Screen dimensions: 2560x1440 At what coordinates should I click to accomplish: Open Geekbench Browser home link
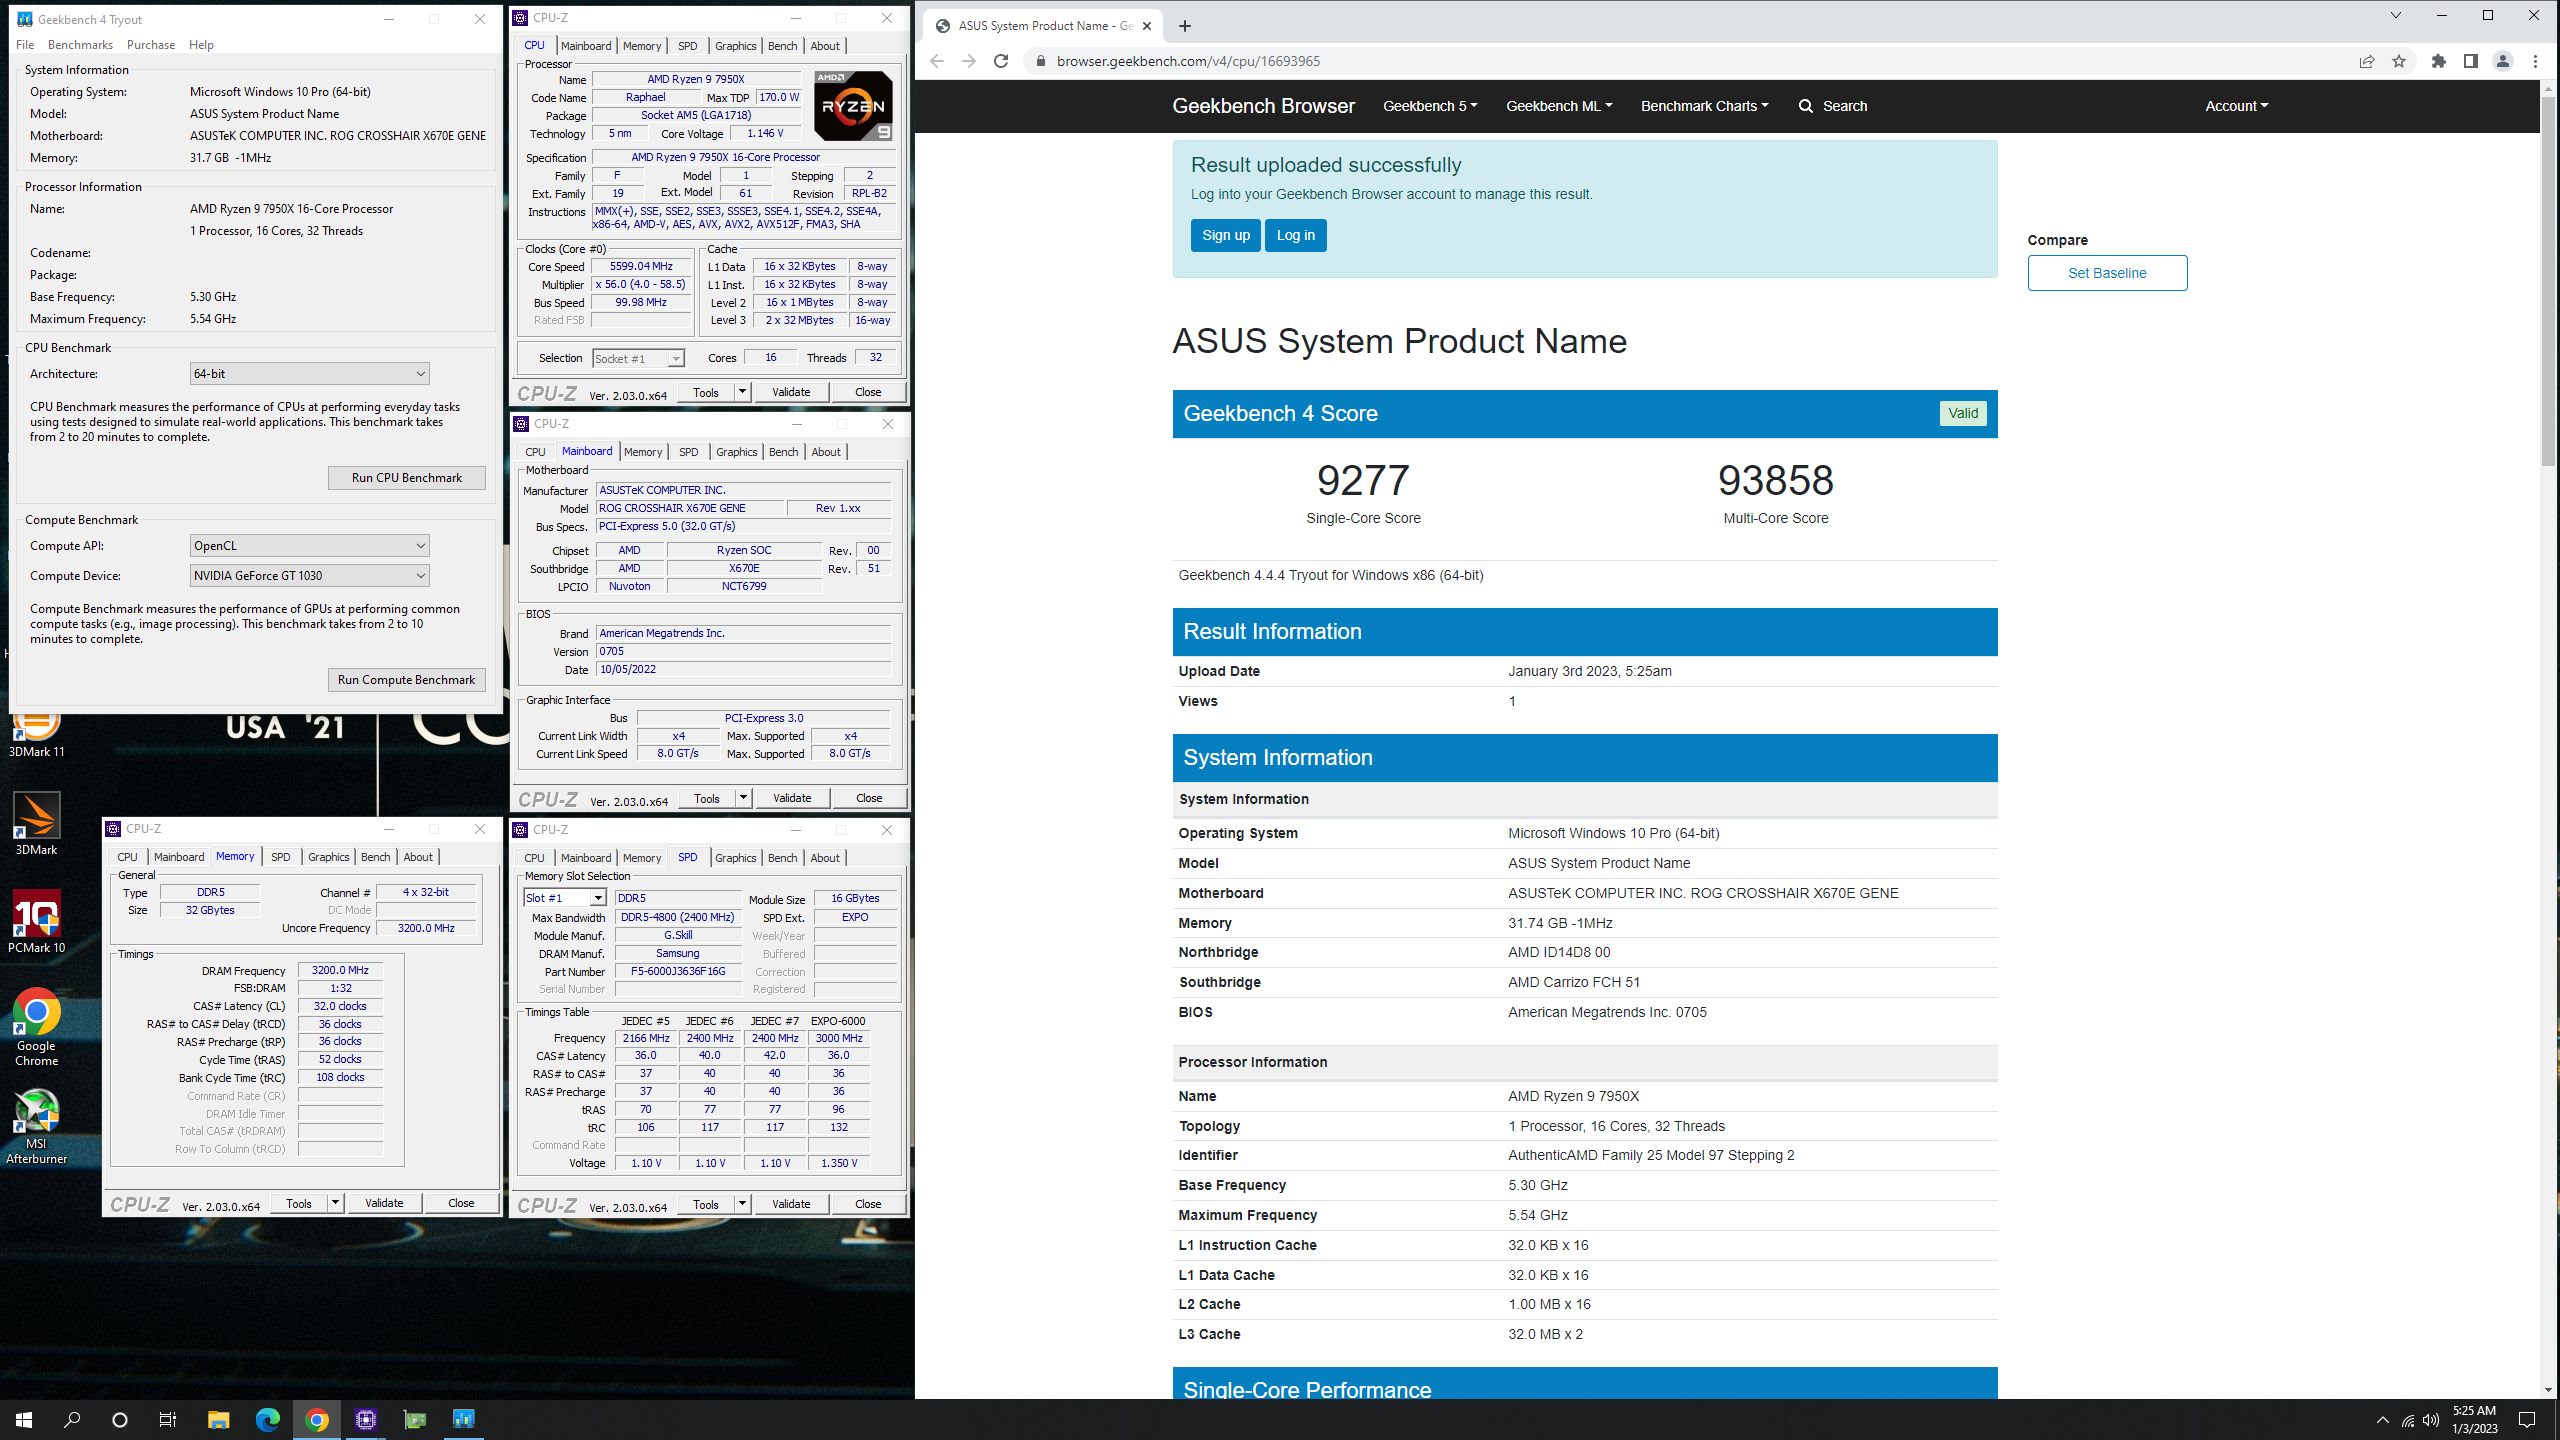point(1263,106)
